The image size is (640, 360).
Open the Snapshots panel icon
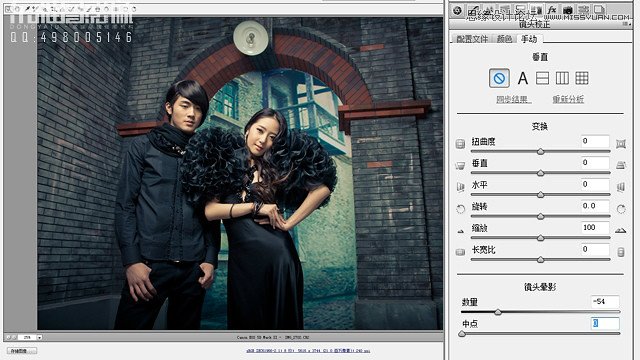tap(599, 10)
